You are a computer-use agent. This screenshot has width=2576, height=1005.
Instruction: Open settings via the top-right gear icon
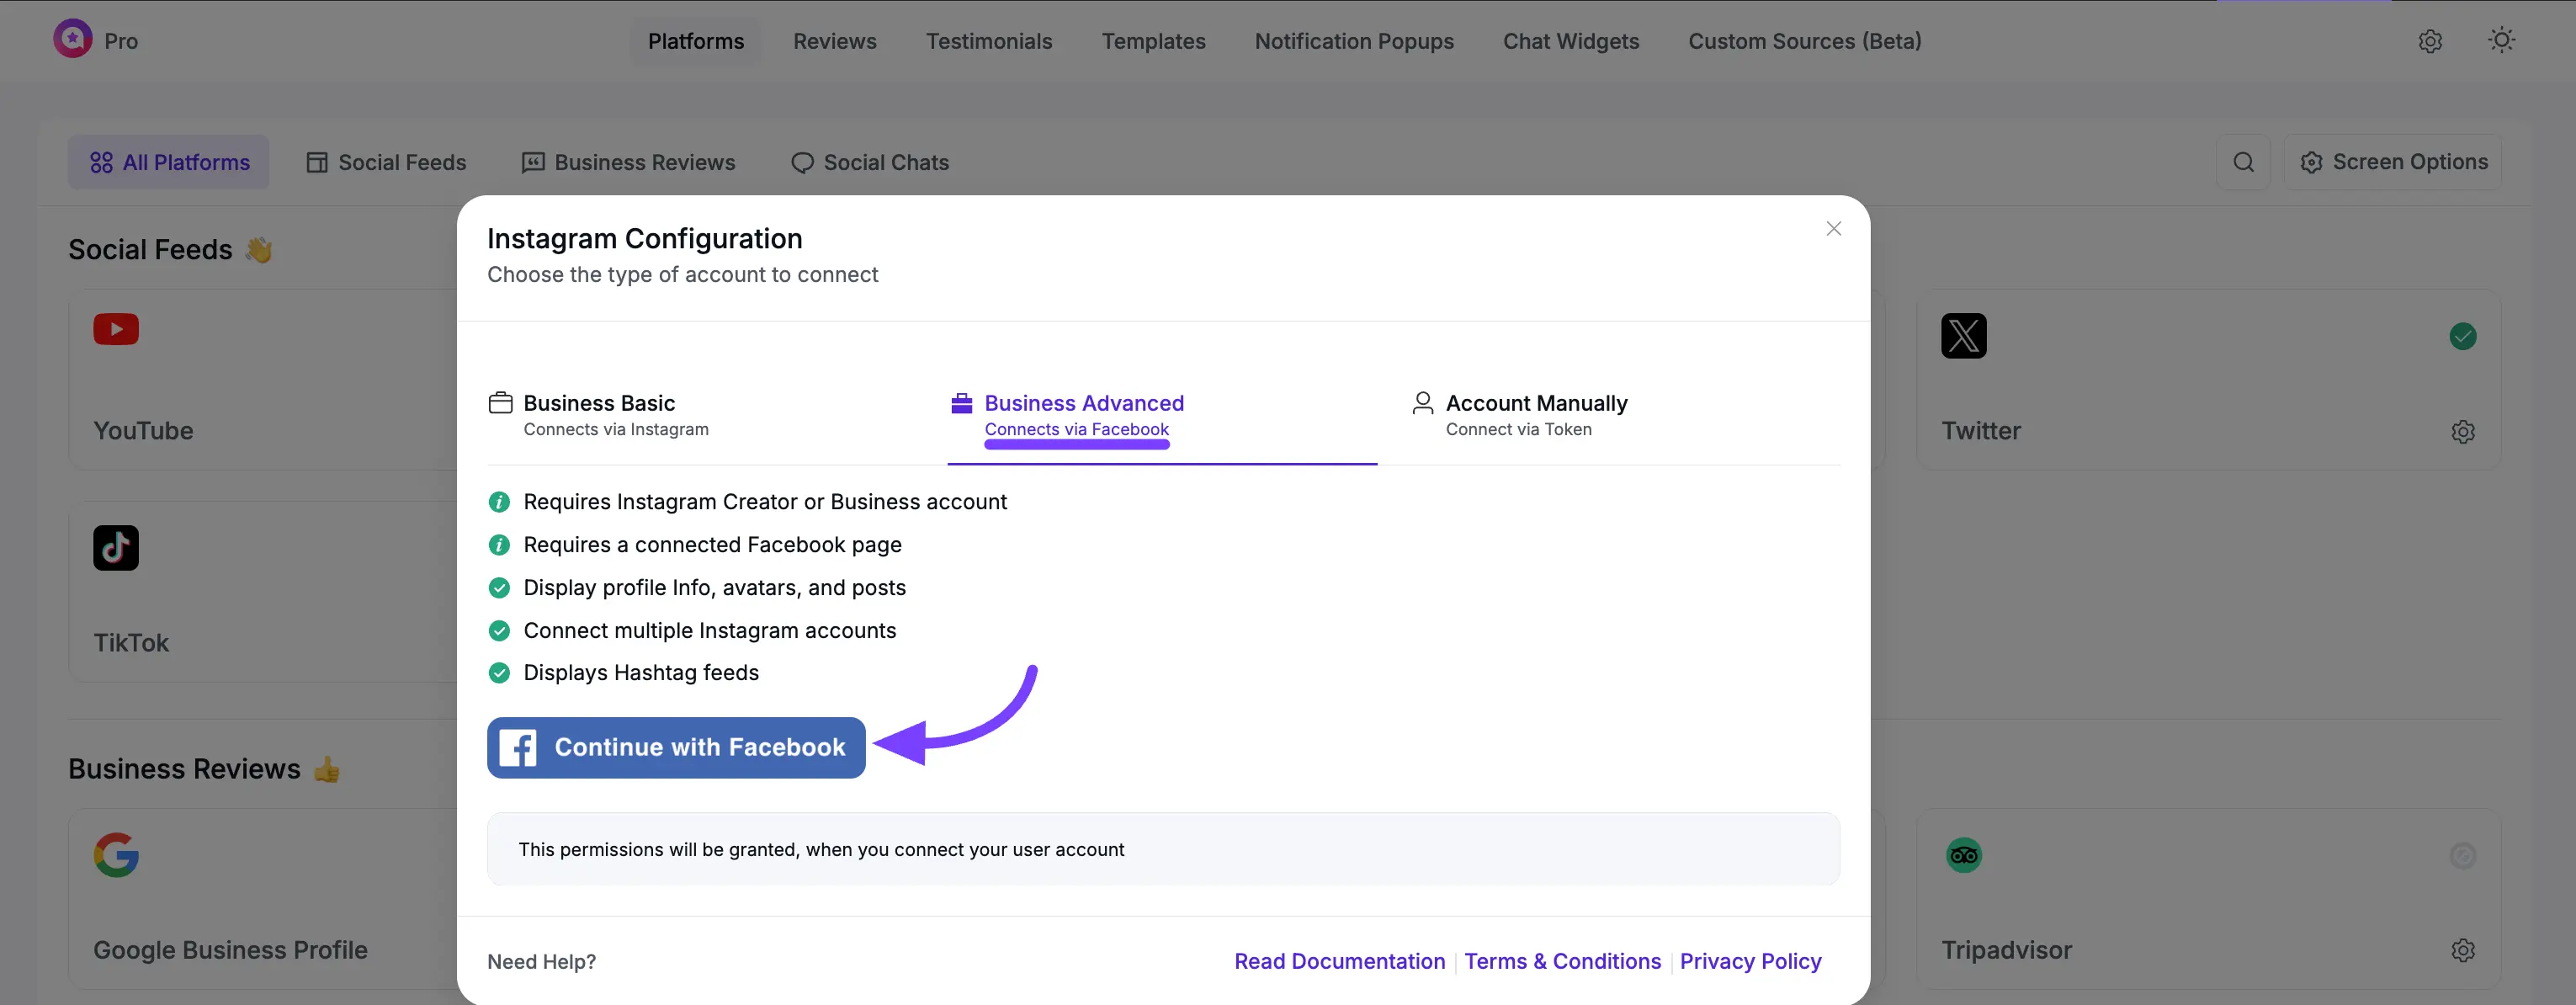pos(2430,41)
